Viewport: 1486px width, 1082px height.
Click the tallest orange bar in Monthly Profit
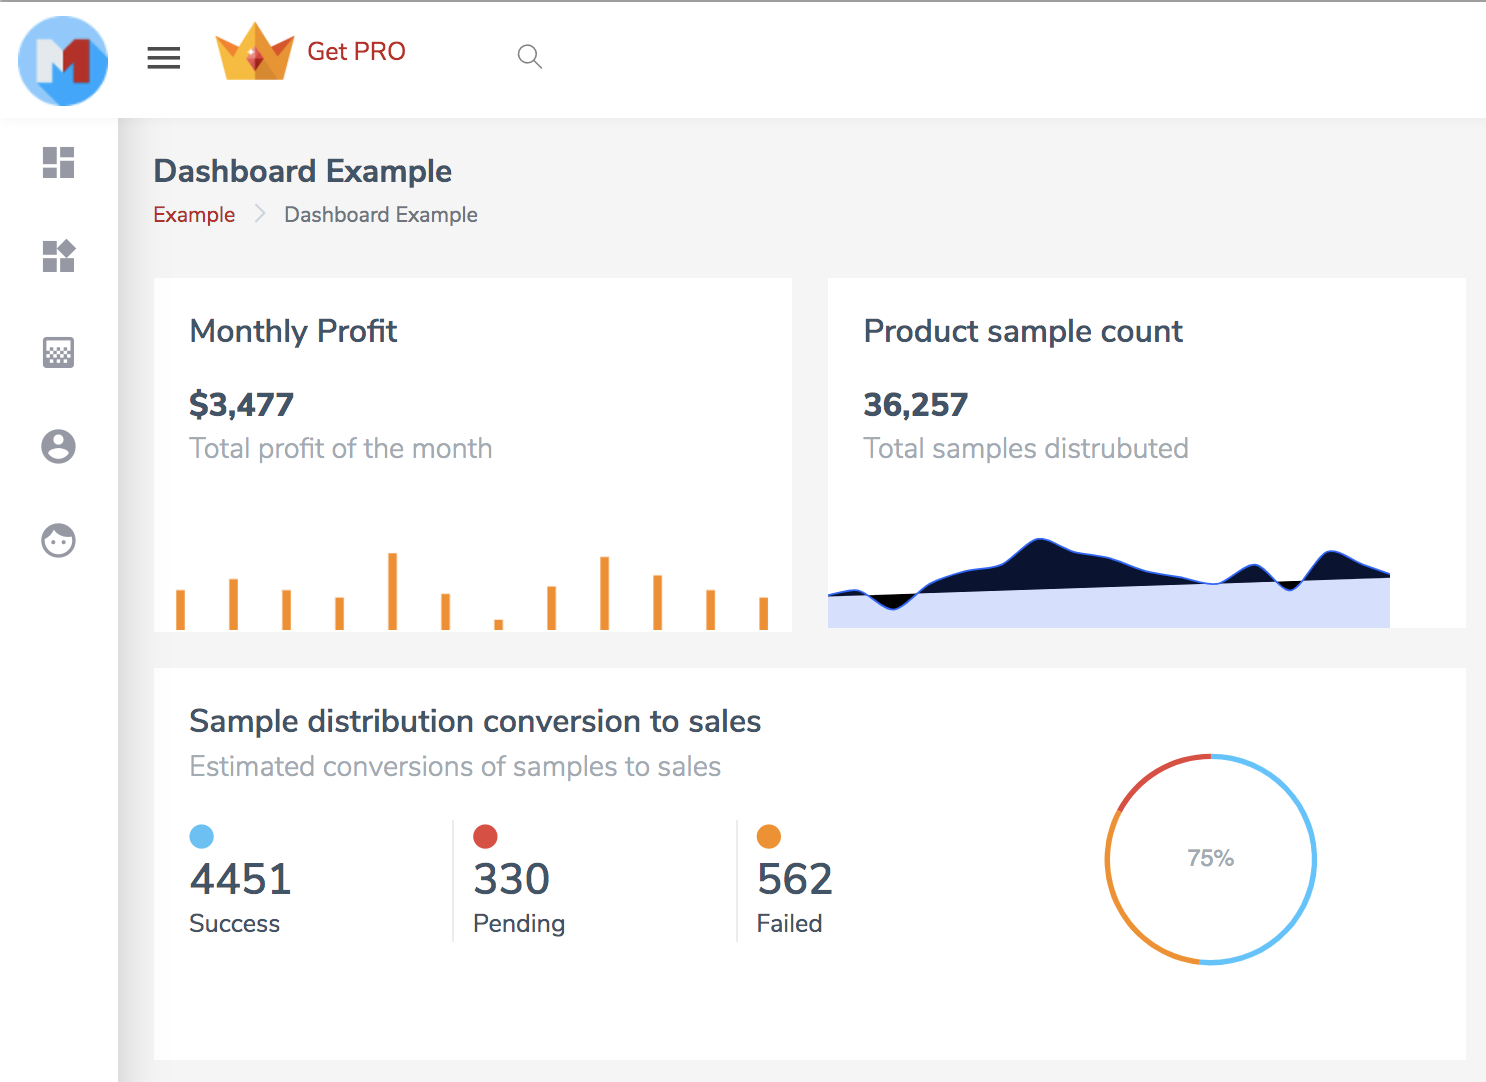[x=393, y=591]
